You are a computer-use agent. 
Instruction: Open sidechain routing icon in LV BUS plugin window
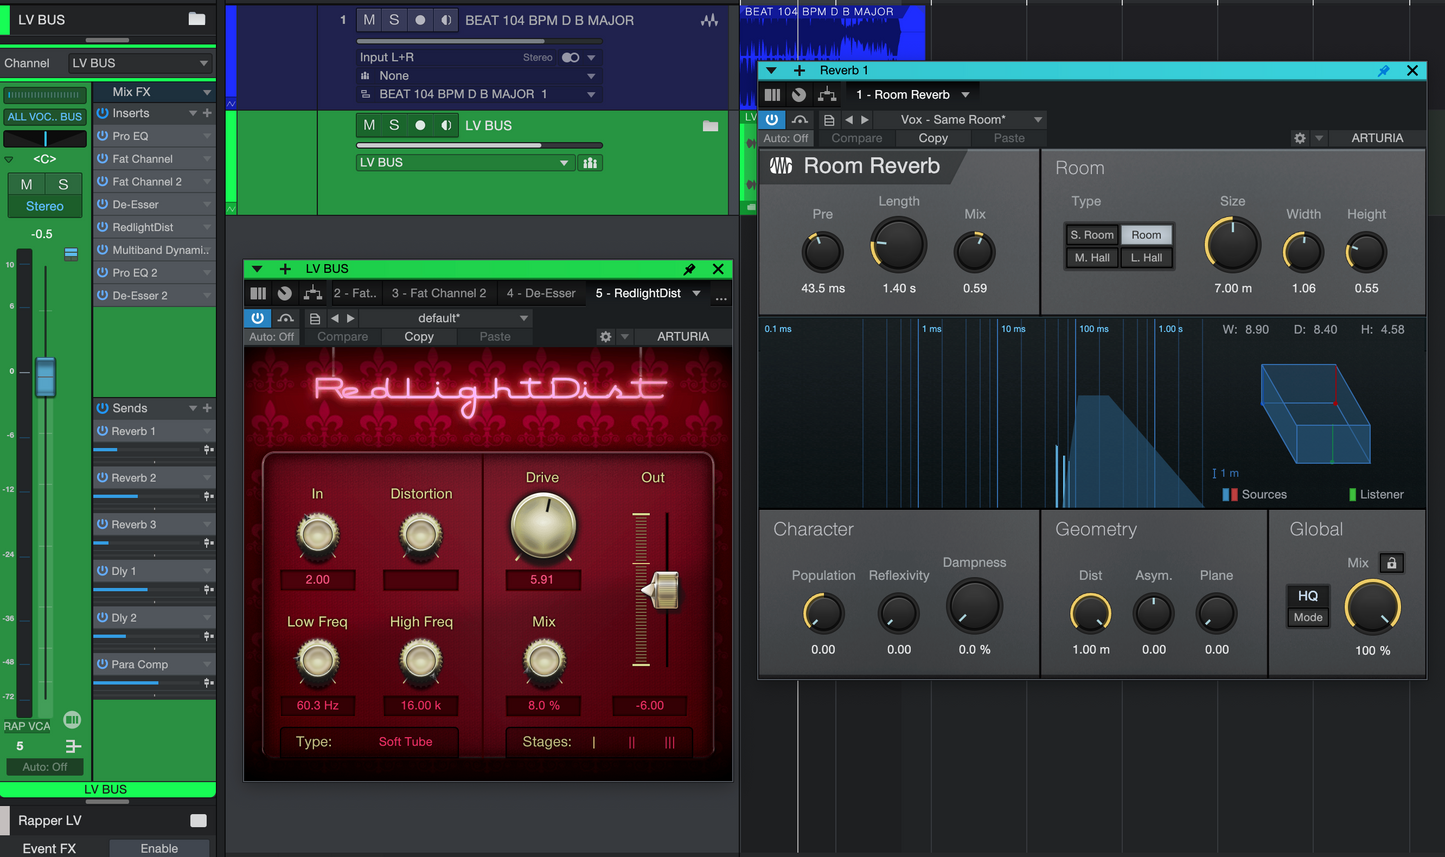(x=313, y=293)
